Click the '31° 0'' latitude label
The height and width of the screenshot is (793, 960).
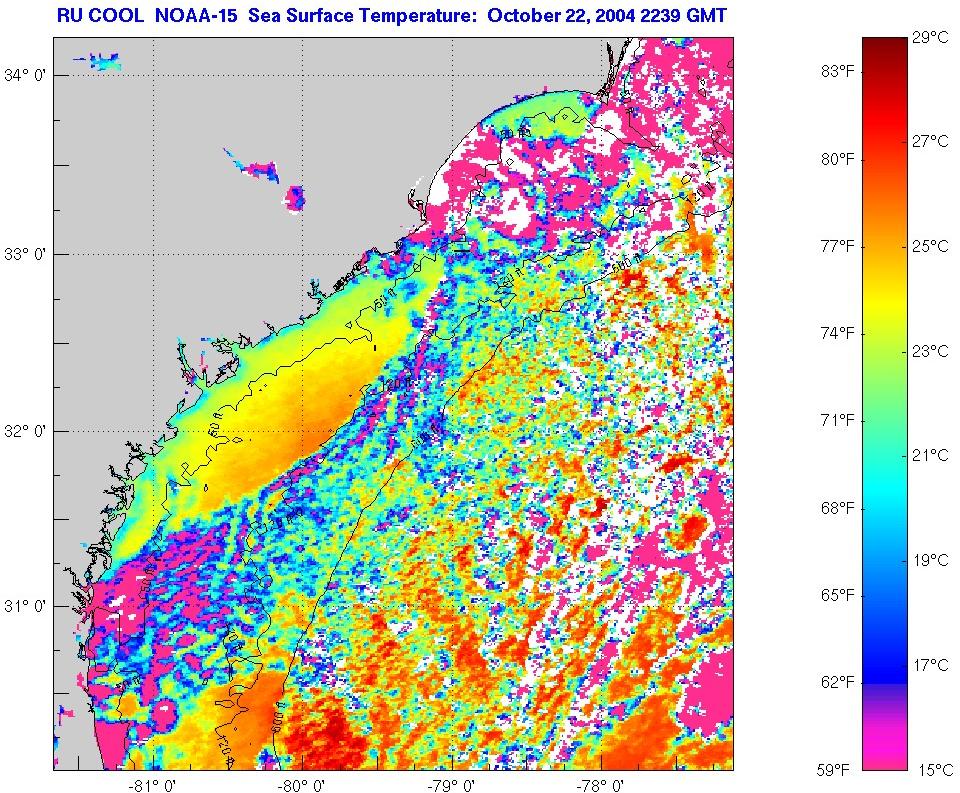pyautogui.click(x=26, y=606)
